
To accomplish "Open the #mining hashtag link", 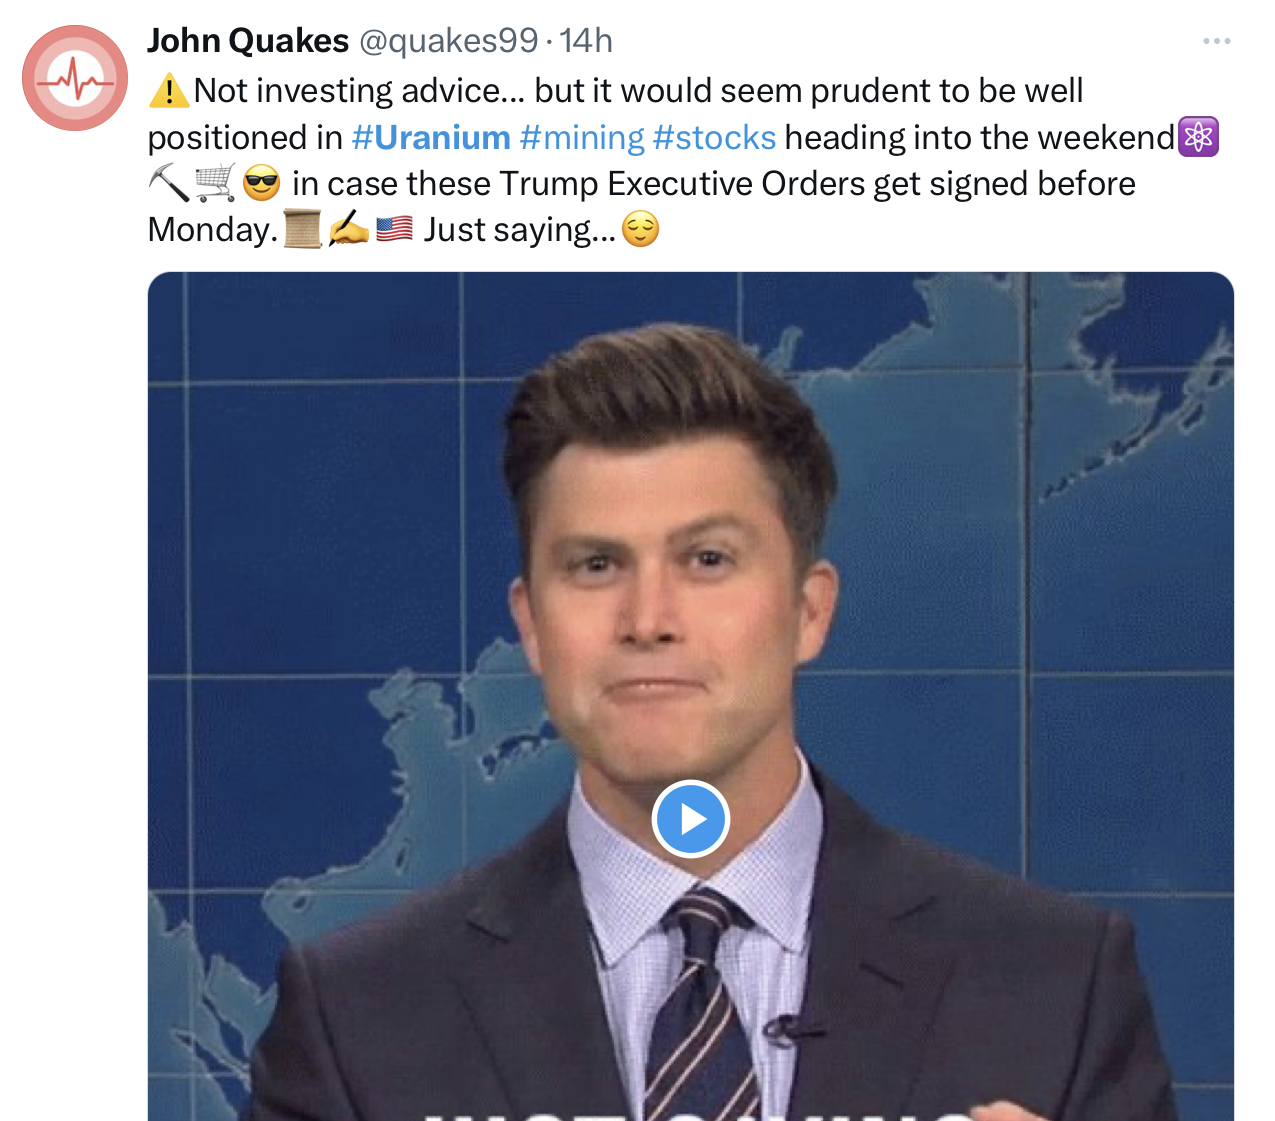I will 582,137.
